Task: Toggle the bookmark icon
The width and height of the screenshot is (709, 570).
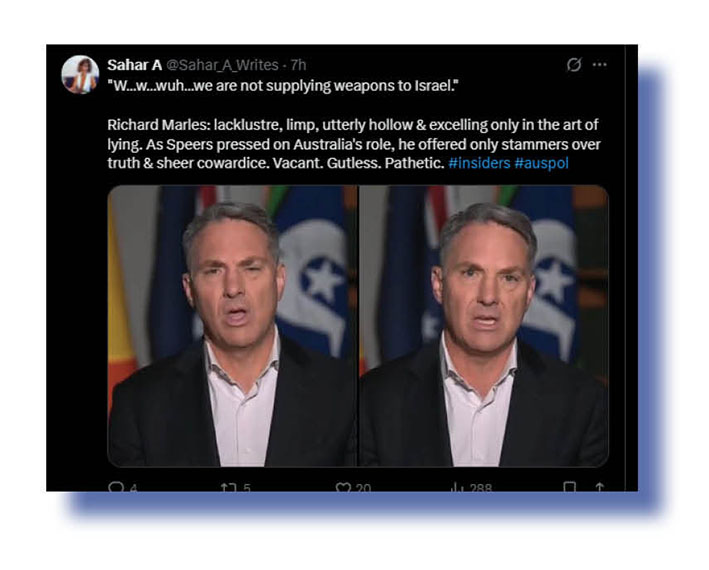Action: (570, 486)
